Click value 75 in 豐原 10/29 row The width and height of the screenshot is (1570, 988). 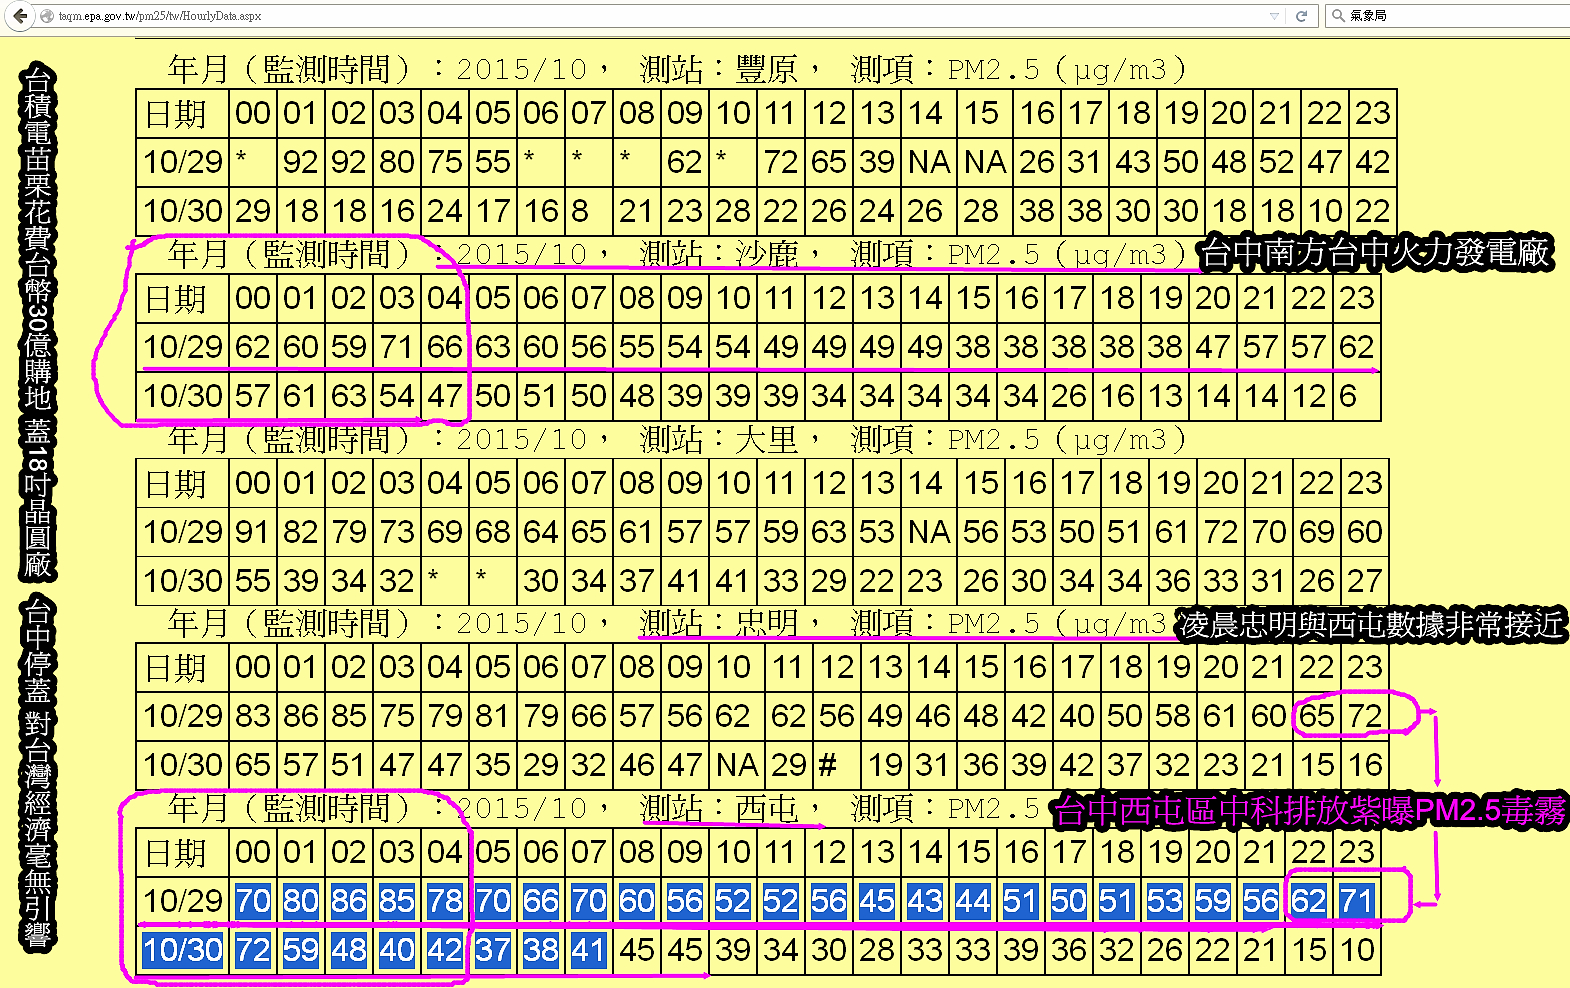[x=445, y=162]
